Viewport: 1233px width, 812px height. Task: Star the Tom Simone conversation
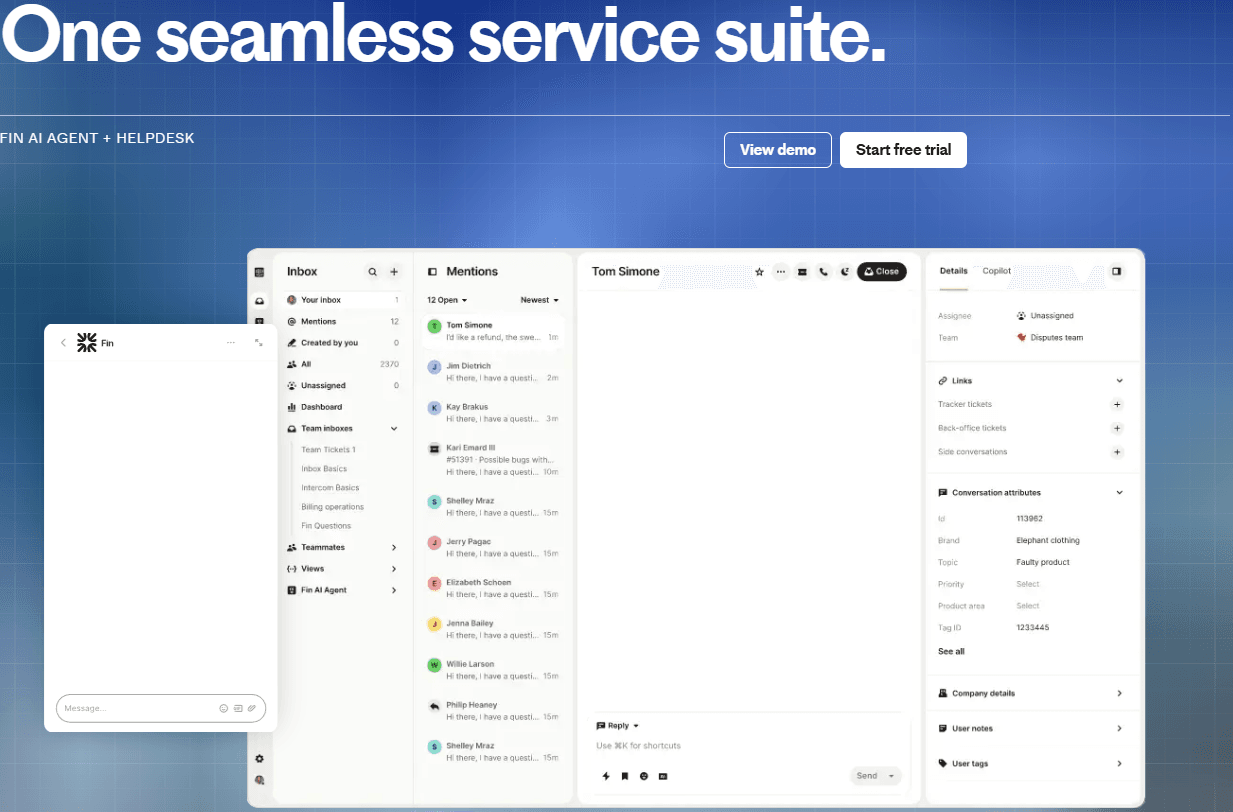[x=759, y=272]
